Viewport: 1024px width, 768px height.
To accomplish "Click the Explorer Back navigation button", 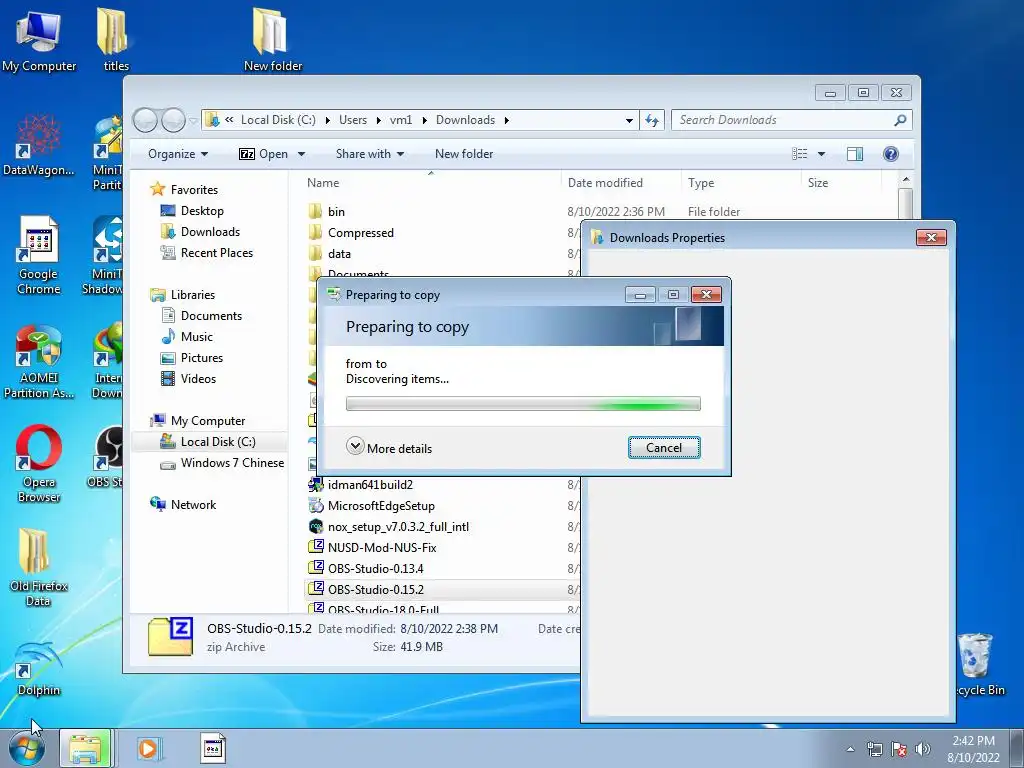I will click(145, 120).
